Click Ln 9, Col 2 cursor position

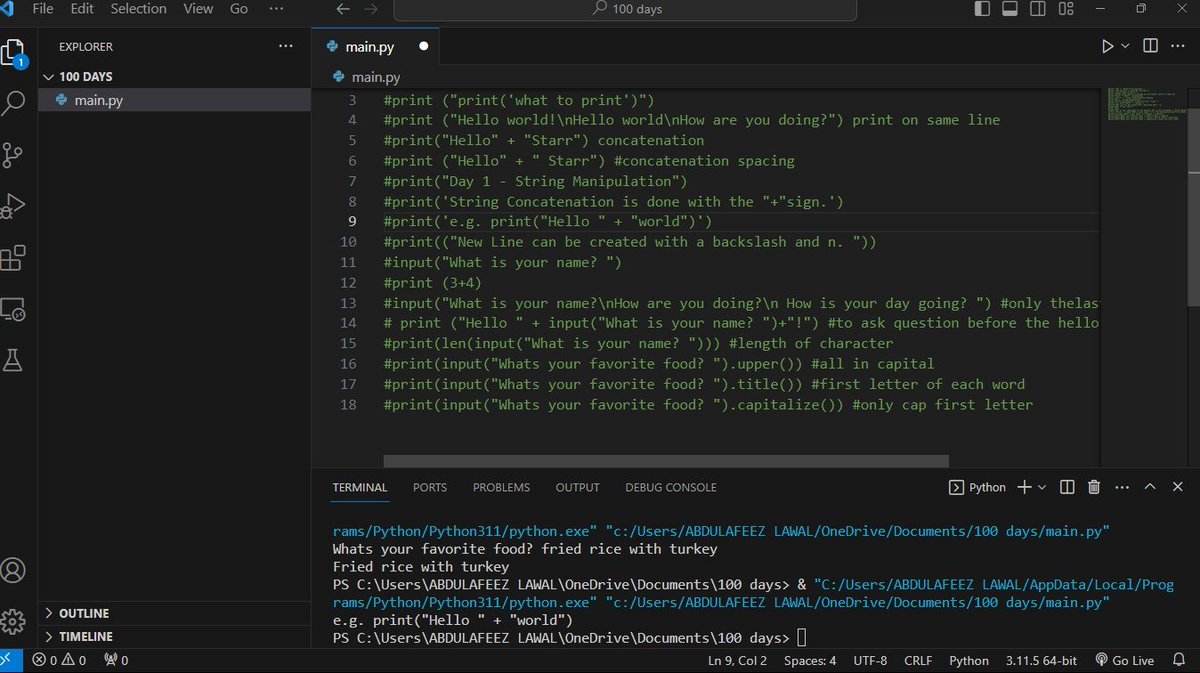click(738, 660)
